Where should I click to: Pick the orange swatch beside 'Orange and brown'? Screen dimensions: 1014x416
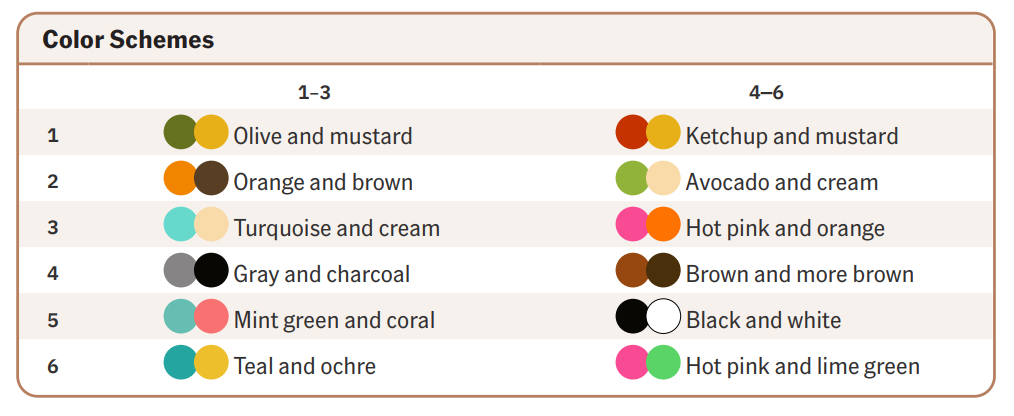click(x=178, y=178)
